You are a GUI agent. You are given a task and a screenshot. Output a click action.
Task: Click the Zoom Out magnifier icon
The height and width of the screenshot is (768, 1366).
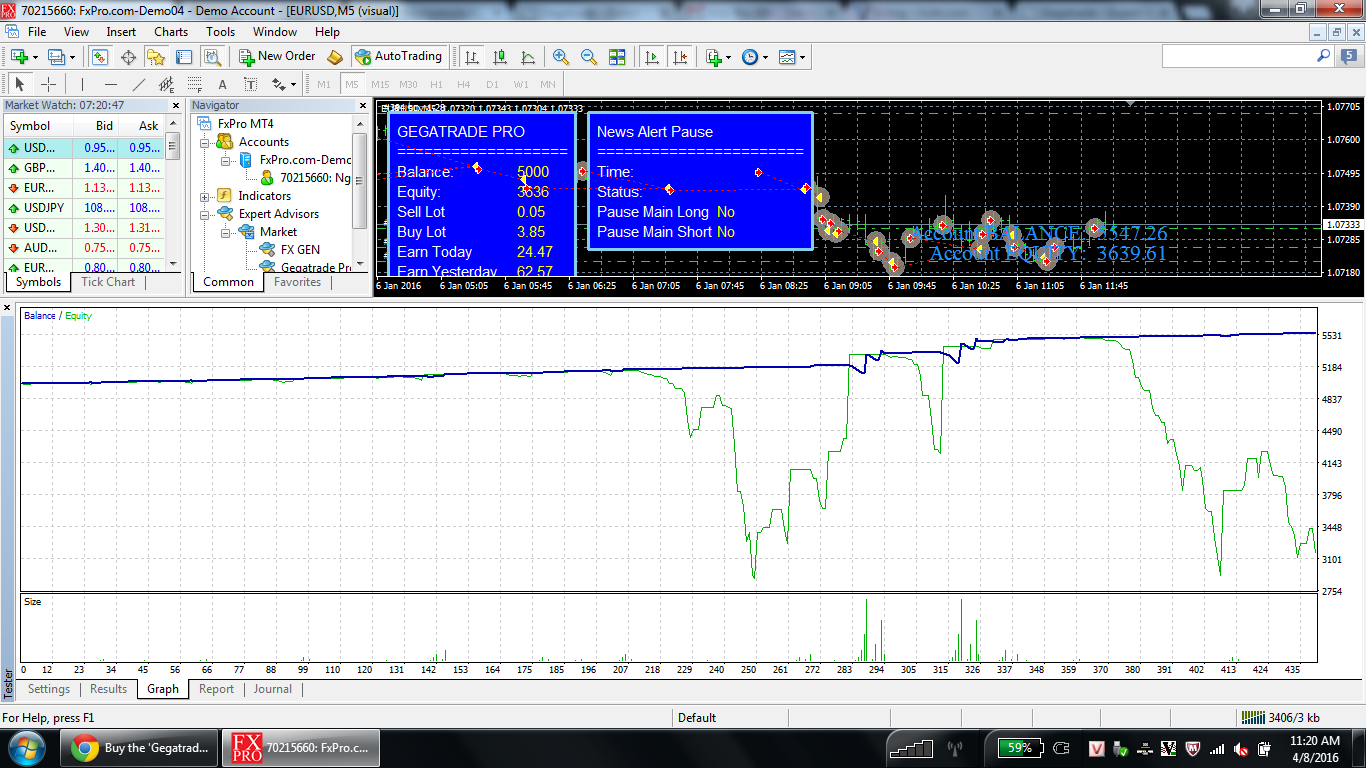[589, 57]
